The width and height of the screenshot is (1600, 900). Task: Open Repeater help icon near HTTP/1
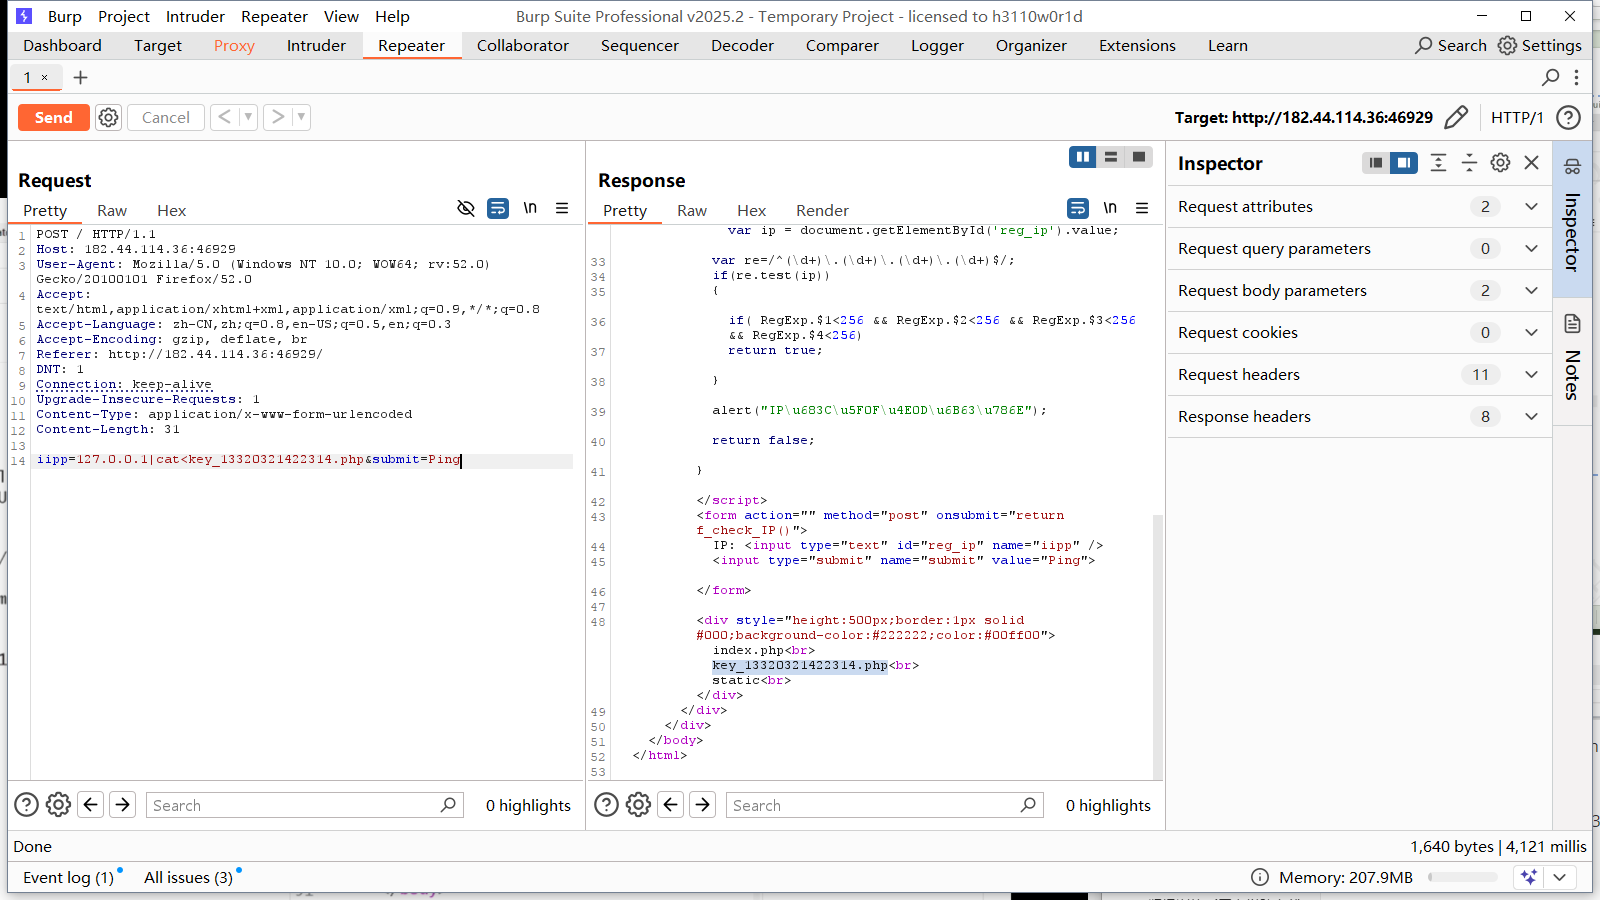(x=1569, y=117)
